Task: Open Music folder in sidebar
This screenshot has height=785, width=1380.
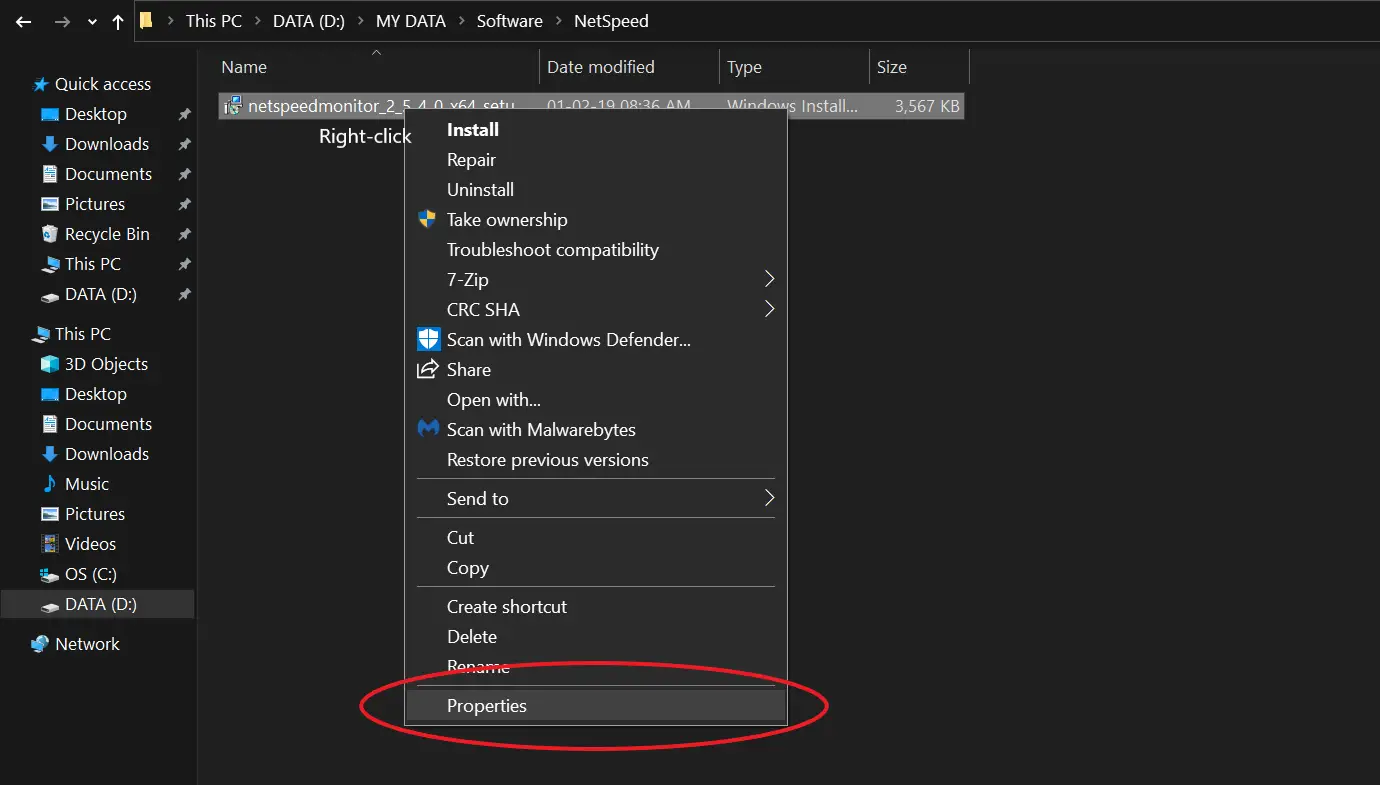Action: click(x=87, y=484)
